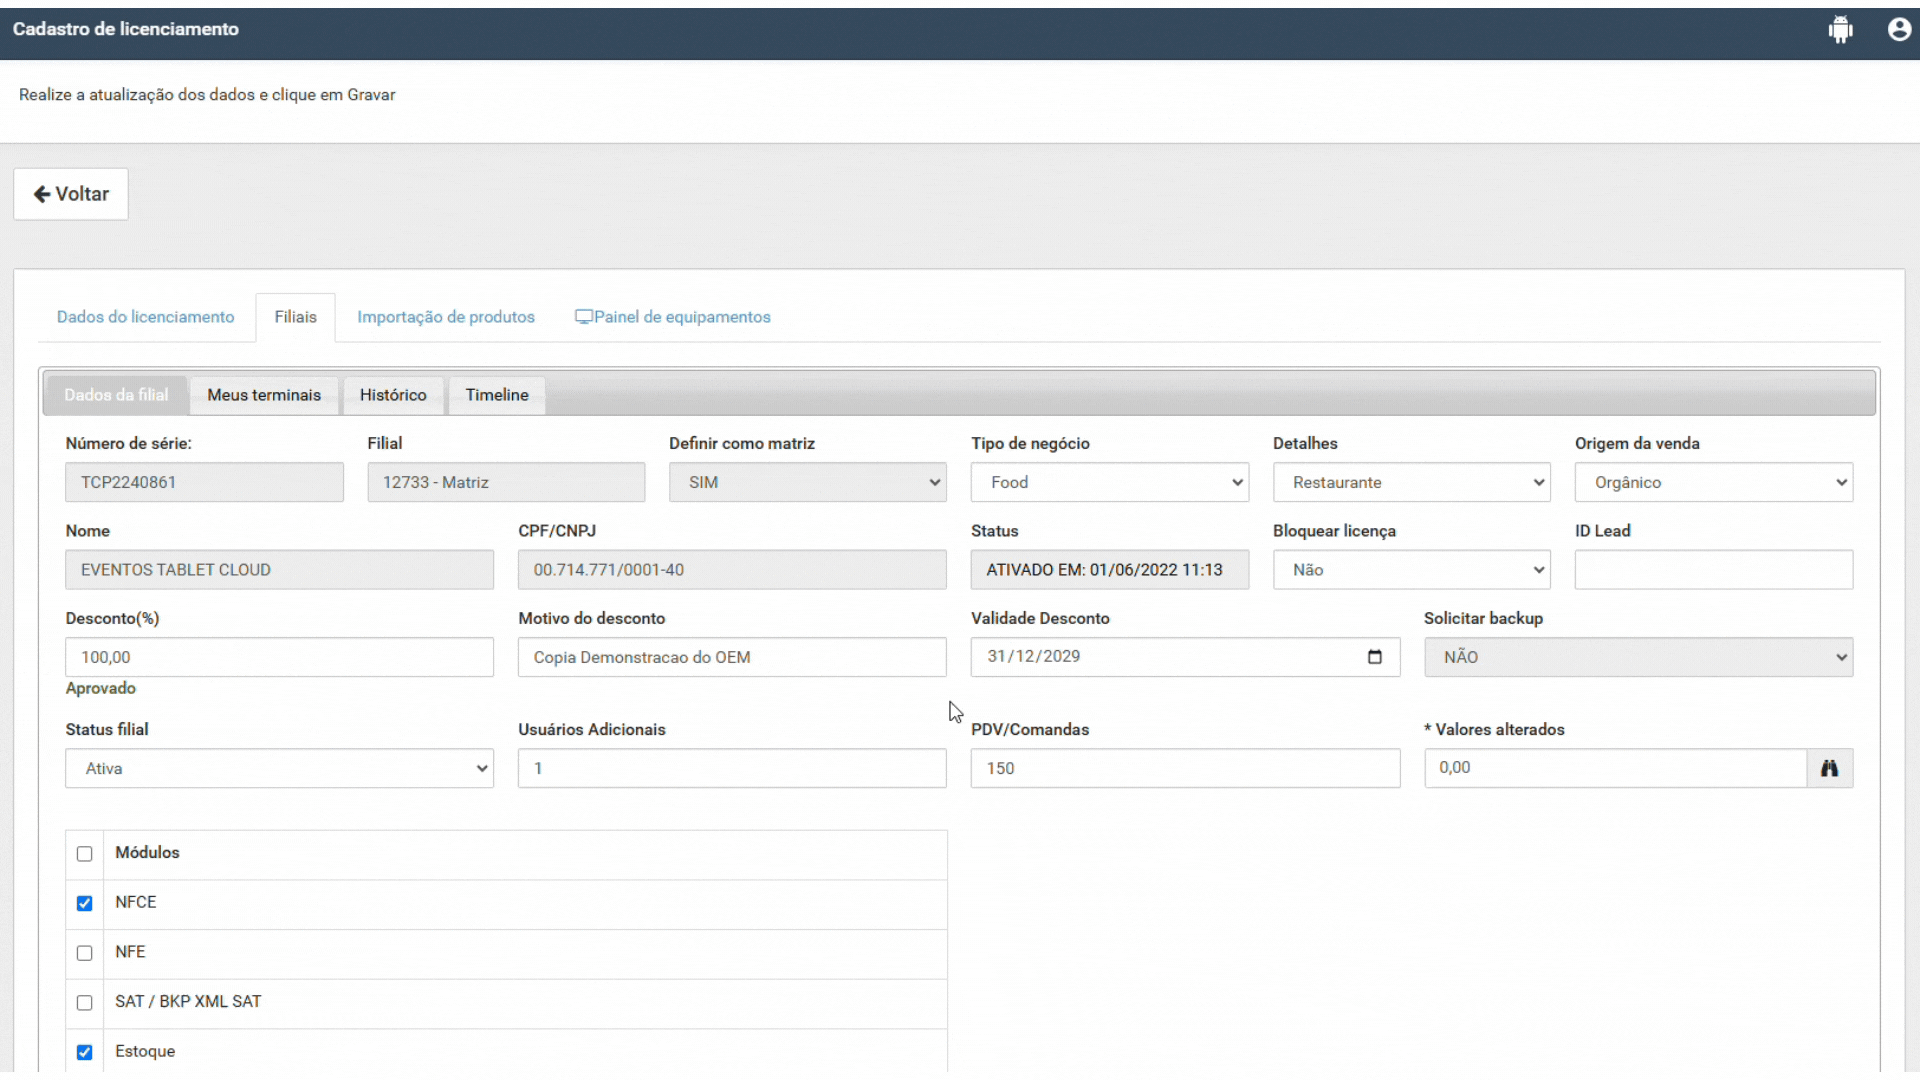Image resolution: width=1920 pixels, height=1080 pixels.
Task: Open the Status filial dropdown
Action: coord(279,768)
